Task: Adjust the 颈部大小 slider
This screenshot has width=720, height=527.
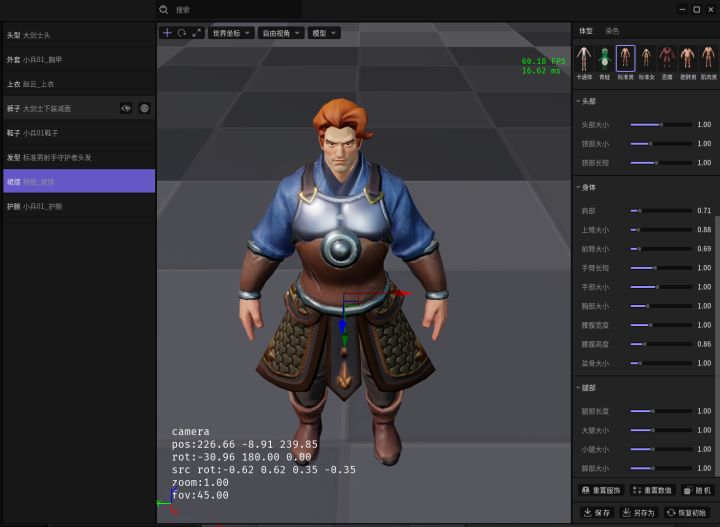Action: [x=661, y=144]
